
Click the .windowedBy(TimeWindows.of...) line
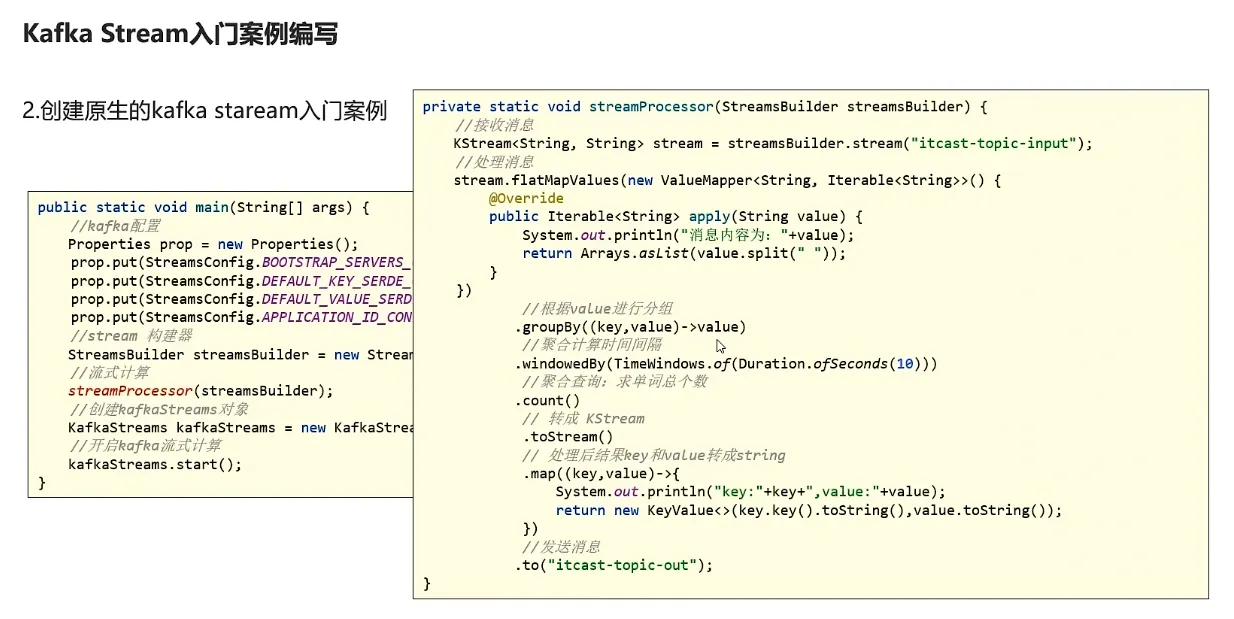click(726, 364)
